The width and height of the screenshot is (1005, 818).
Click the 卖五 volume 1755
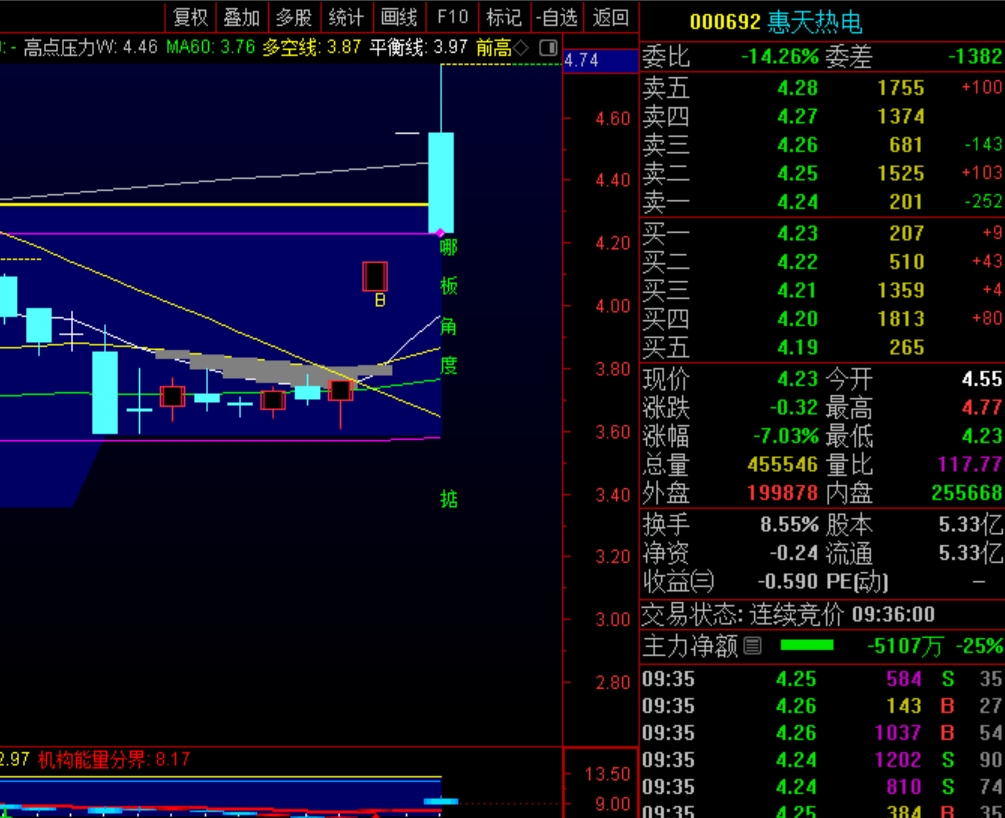coord(901,88)
